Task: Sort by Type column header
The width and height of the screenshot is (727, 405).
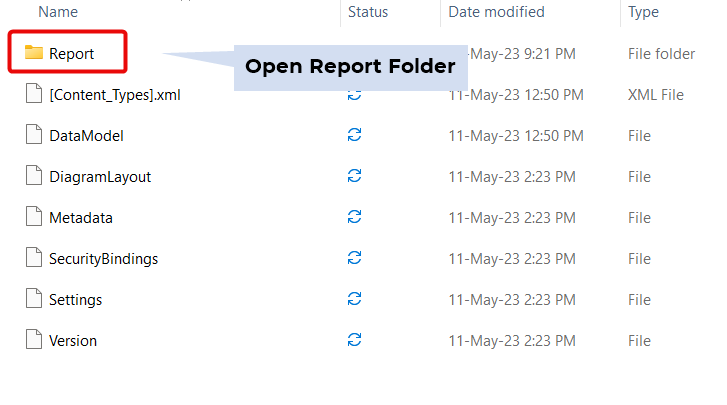Action: pos(643,12)
